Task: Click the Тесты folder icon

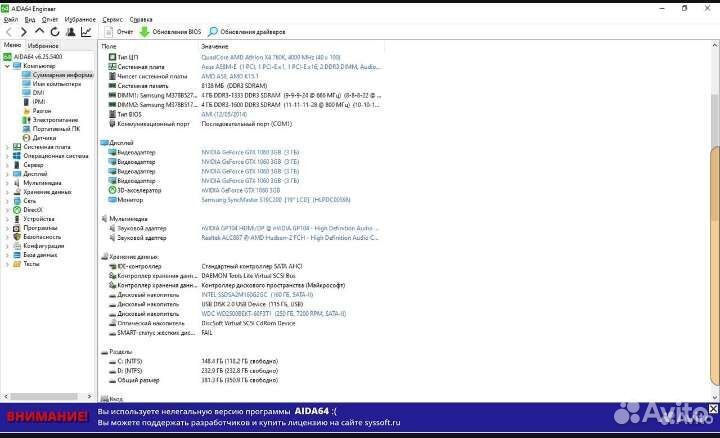Action: click(17, 264)
